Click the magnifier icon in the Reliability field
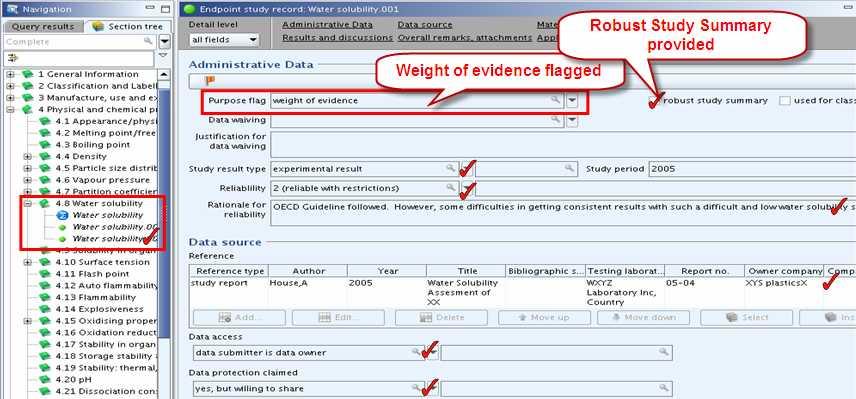The height and width of the screenshot is (399, 856). 450,188
